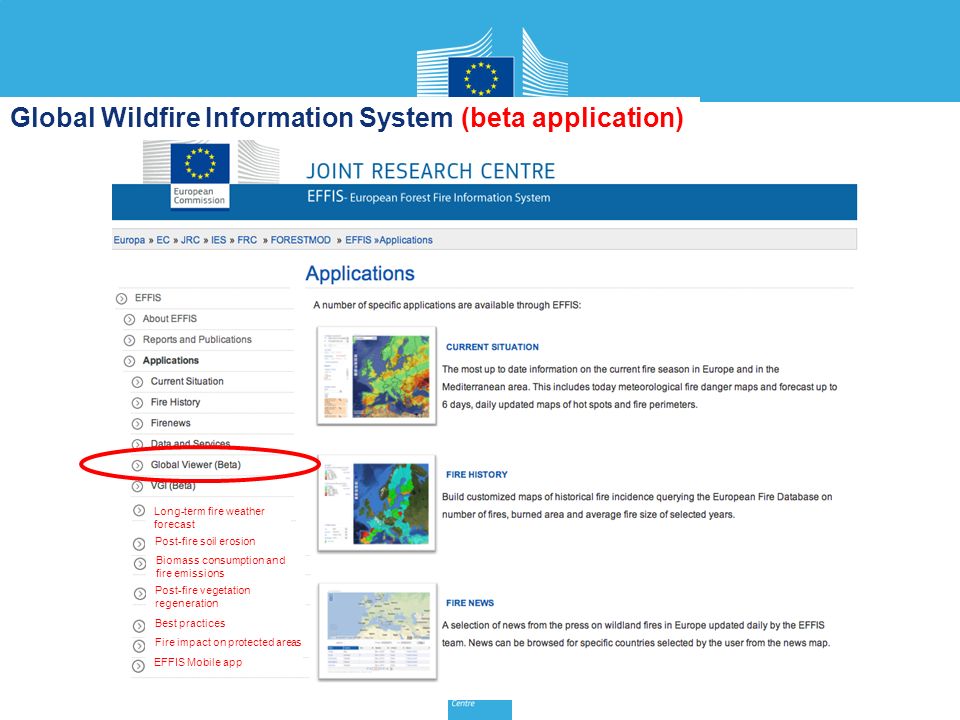960x720 pixels.
Task: Open Firenews sidebar entry
Action: 170,422
